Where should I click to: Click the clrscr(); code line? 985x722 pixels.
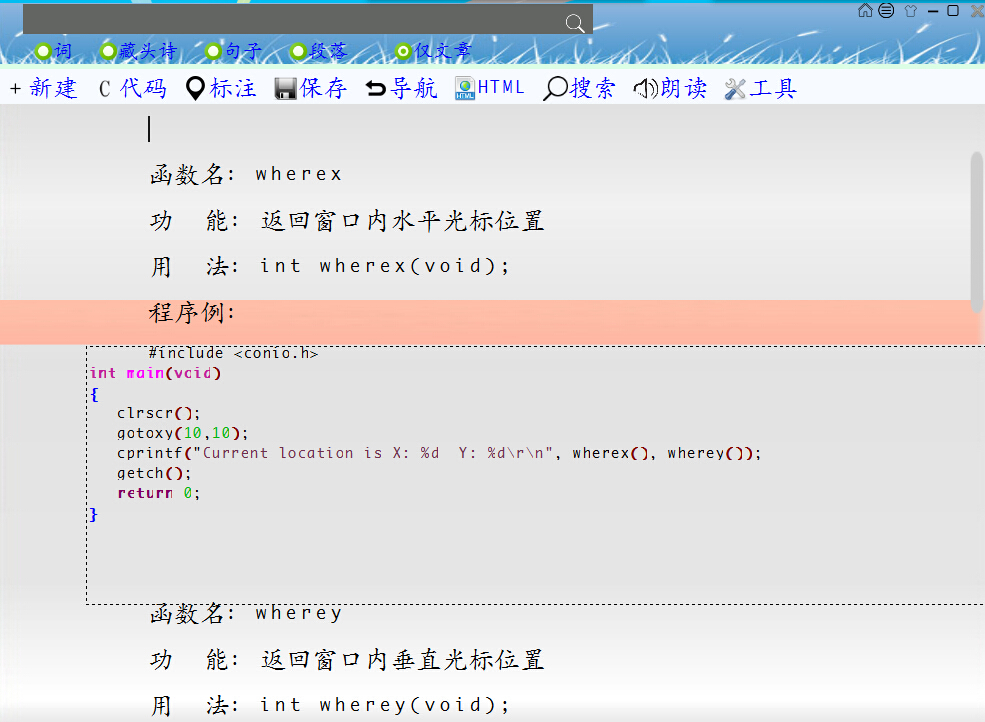pyautogui.click(x=158, y=413)
